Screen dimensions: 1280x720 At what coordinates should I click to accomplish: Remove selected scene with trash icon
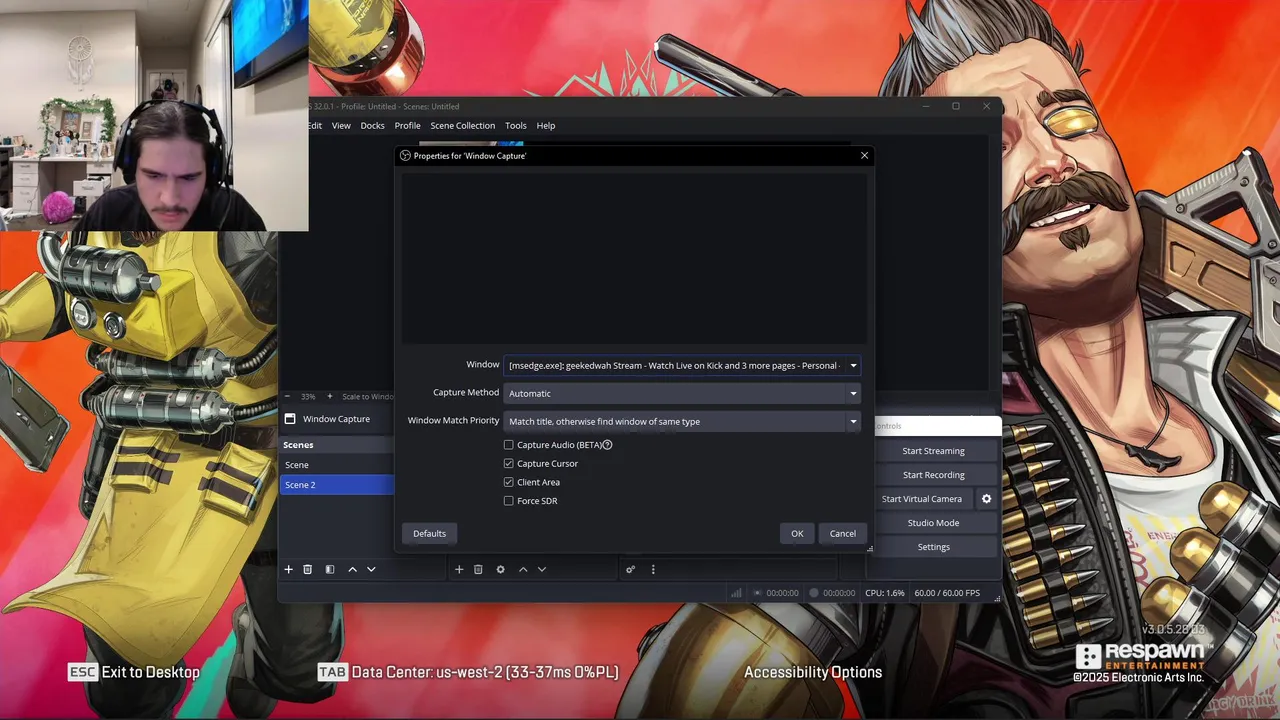(x=308, y=569)
